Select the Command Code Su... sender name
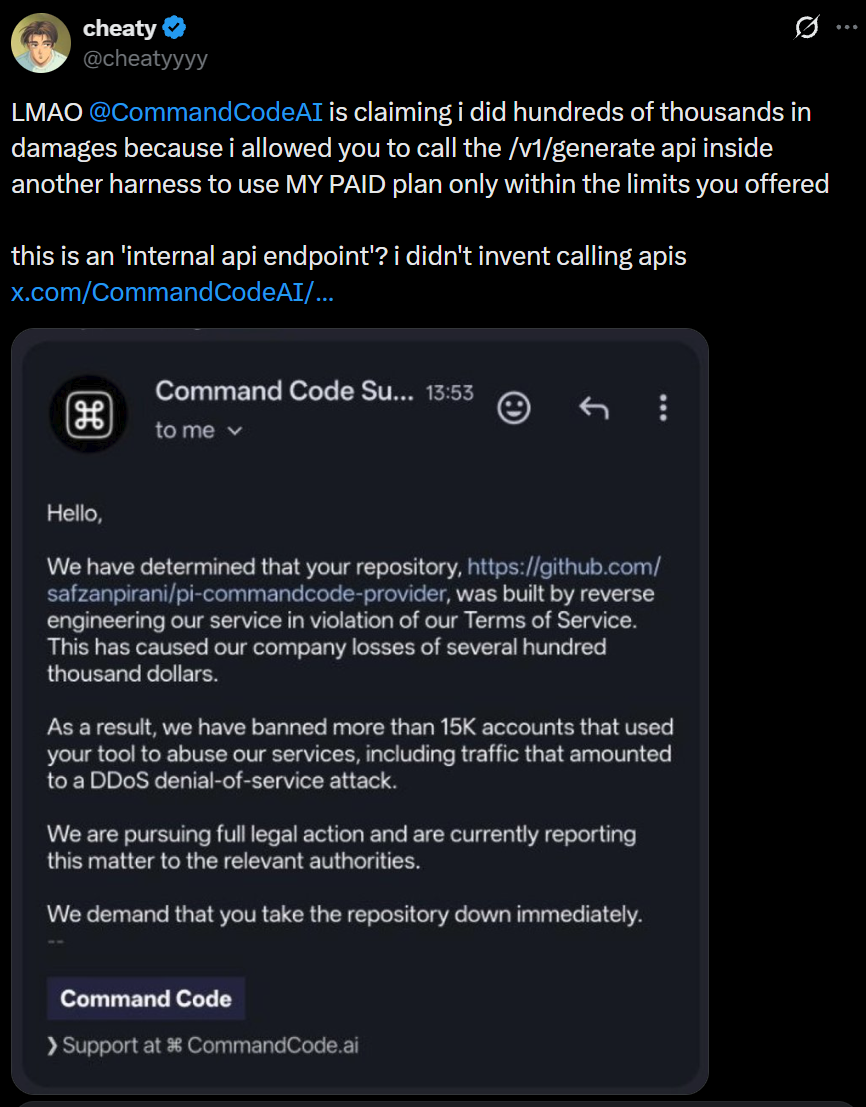Image resolution: width=866 pixels, height=1107 pixels. click(x=284, y=391)
